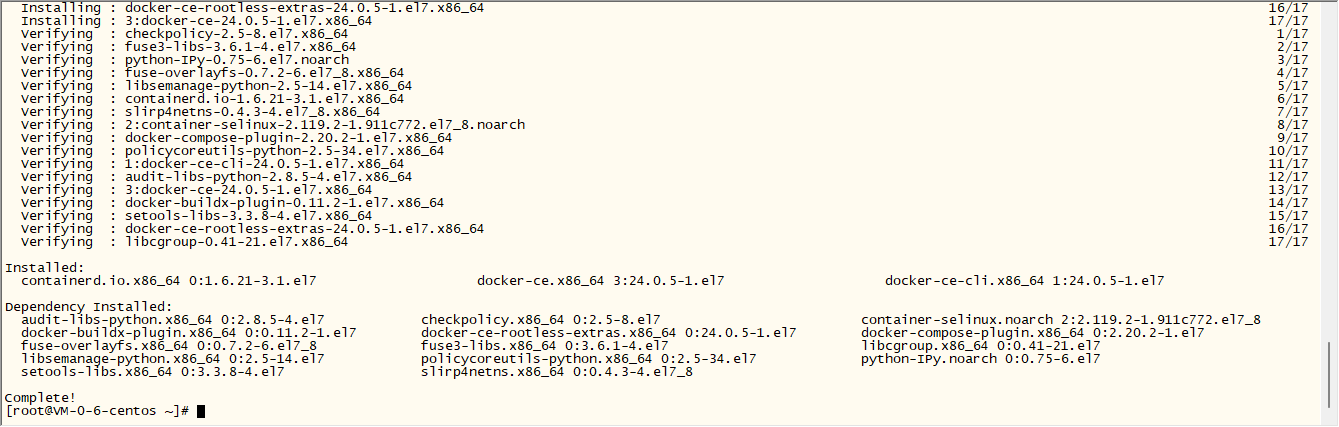The width and height of the screenshot is (1339, 427).
Task: Click the 'Installed:' heading
Action: pos(45,268)
